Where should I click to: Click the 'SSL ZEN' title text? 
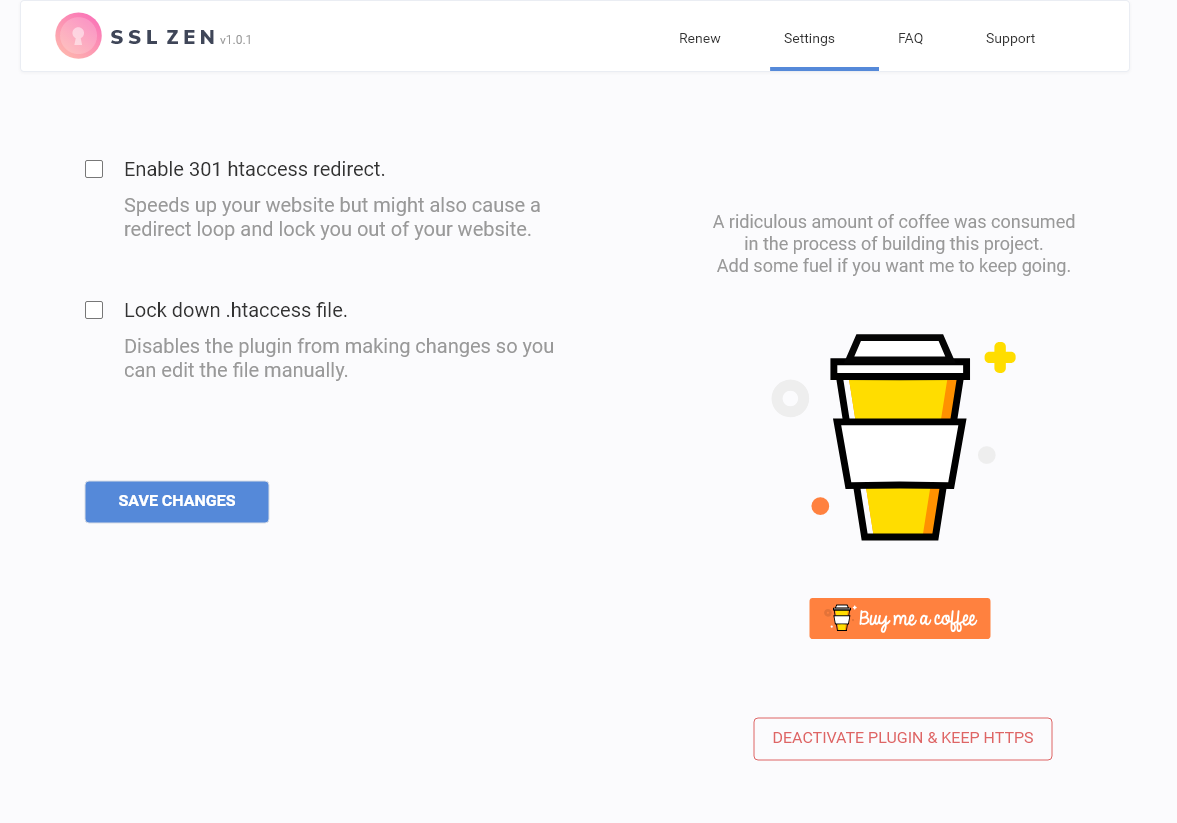pos(163,38)
